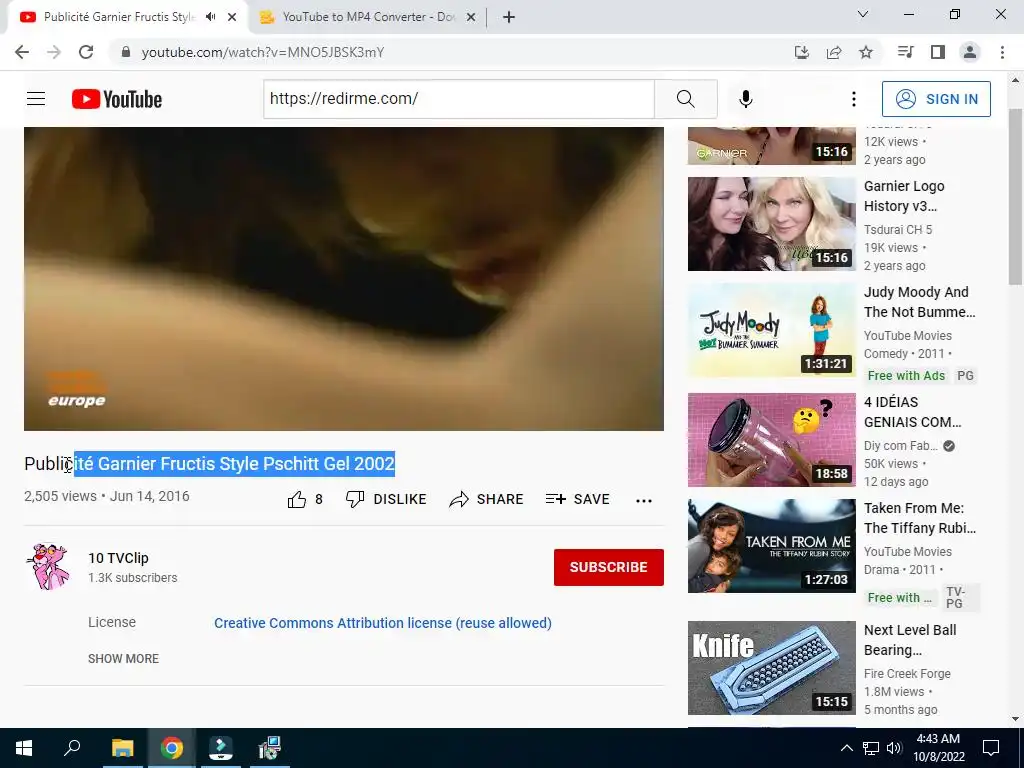Click scrollbar down arrow

tap(1015, 719)
